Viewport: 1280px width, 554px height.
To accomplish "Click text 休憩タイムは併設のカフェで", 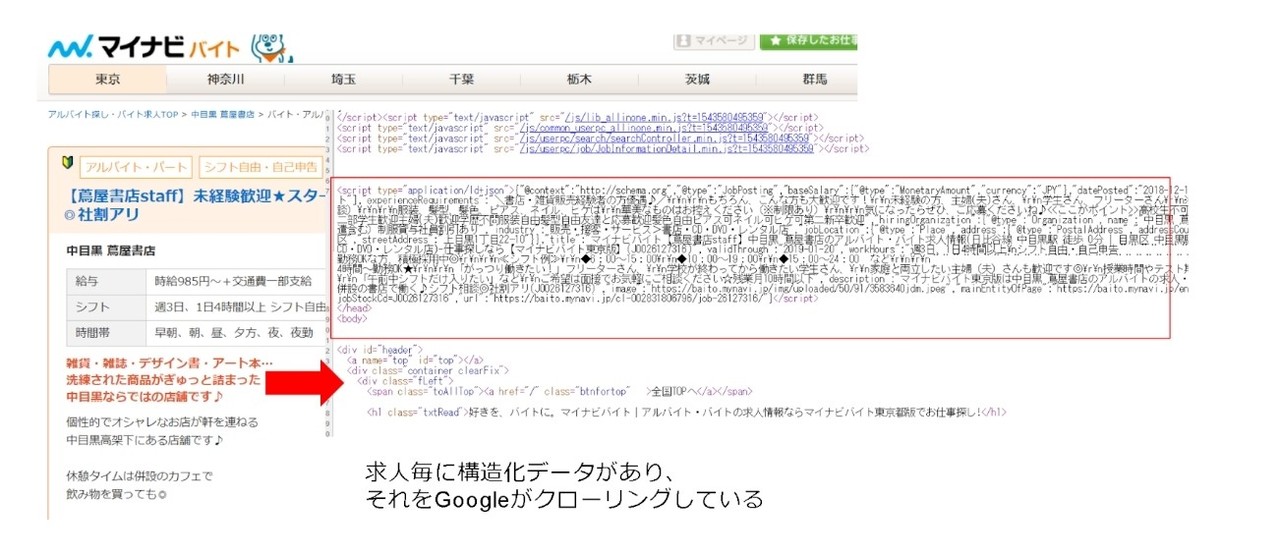I will 139,477.
